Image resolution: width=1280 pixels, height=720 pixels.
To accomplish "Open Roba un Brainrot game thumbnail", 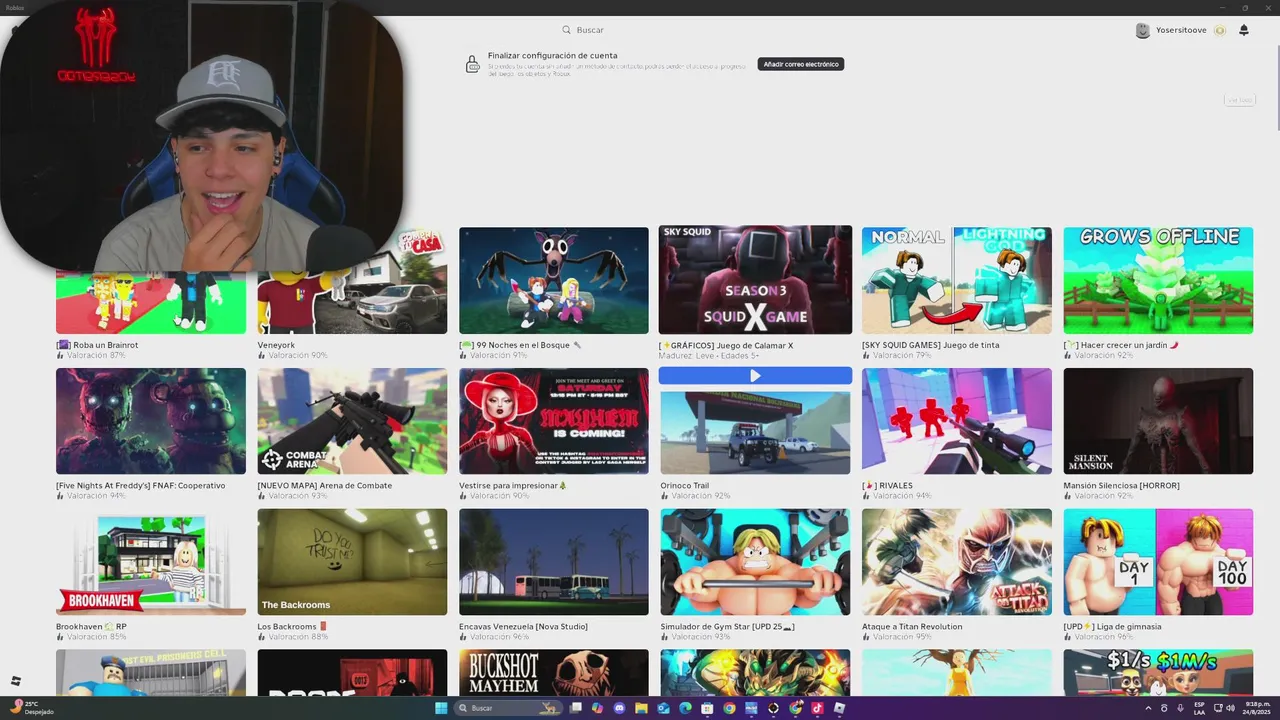I will (x=151, y=302).
